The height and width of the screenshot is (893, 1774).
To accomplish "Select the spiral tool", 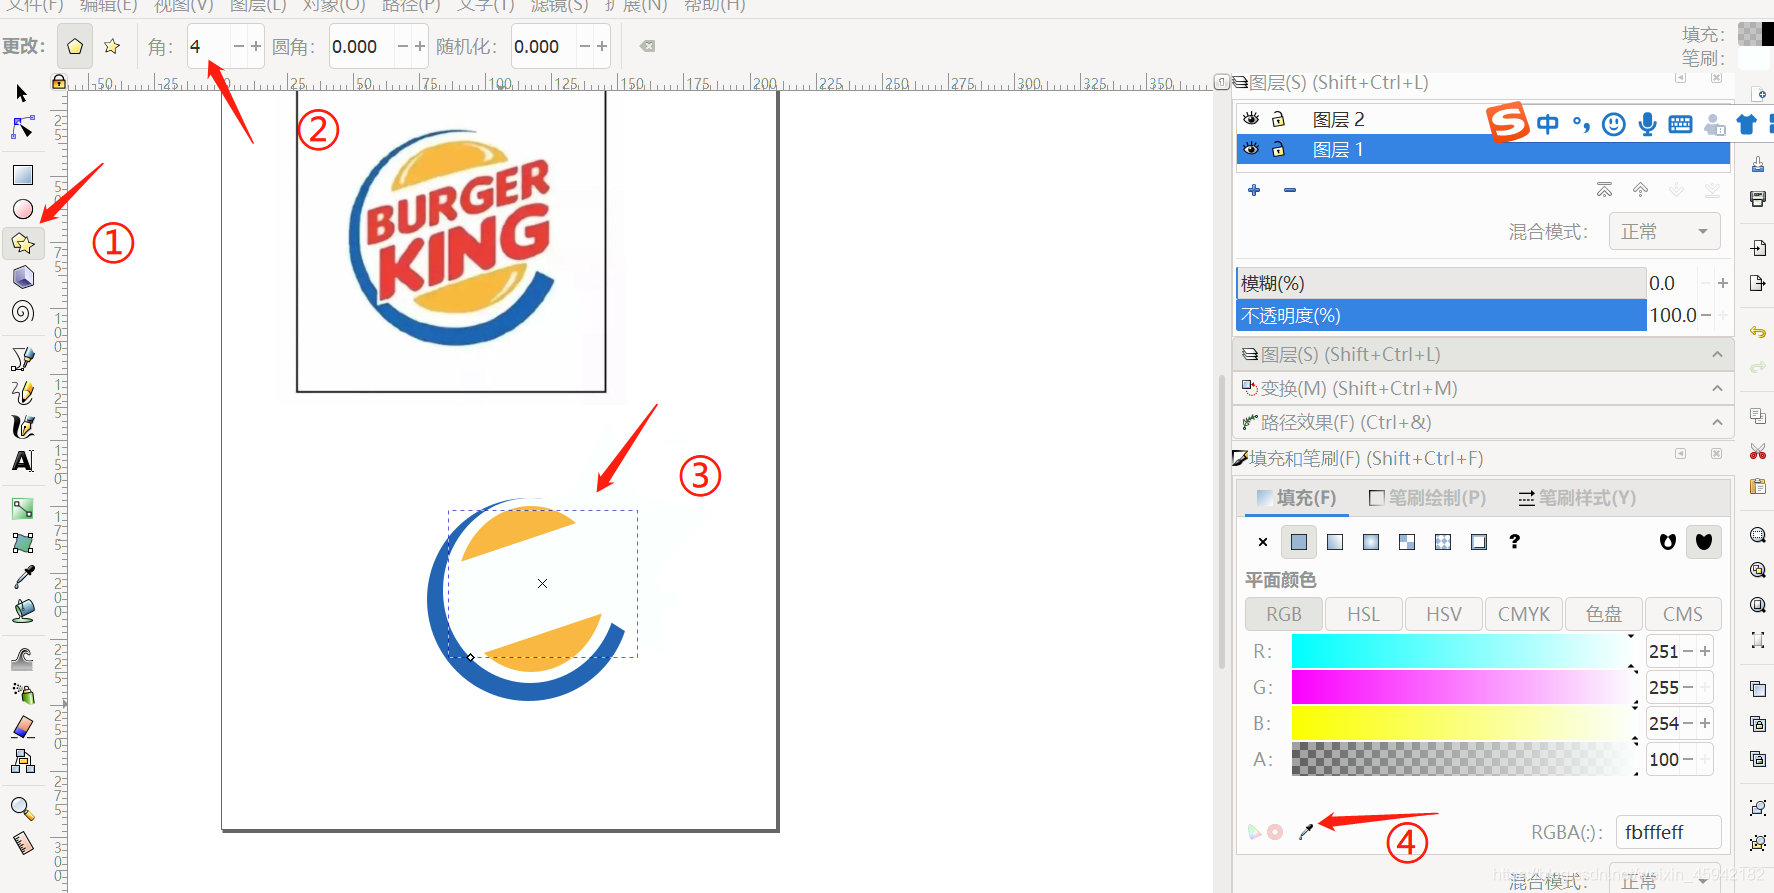I will [x=22, y=311].
